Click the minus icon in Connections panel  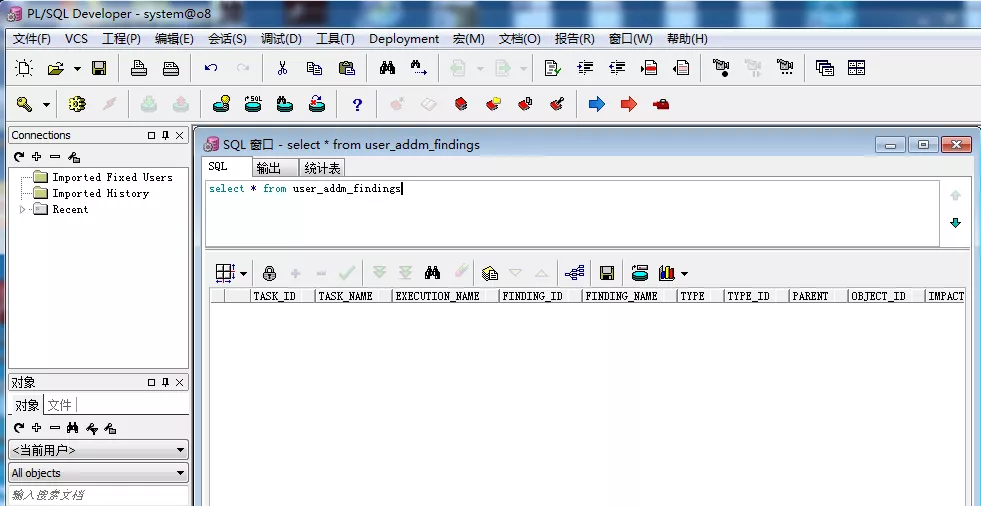[x=55, y=157]
